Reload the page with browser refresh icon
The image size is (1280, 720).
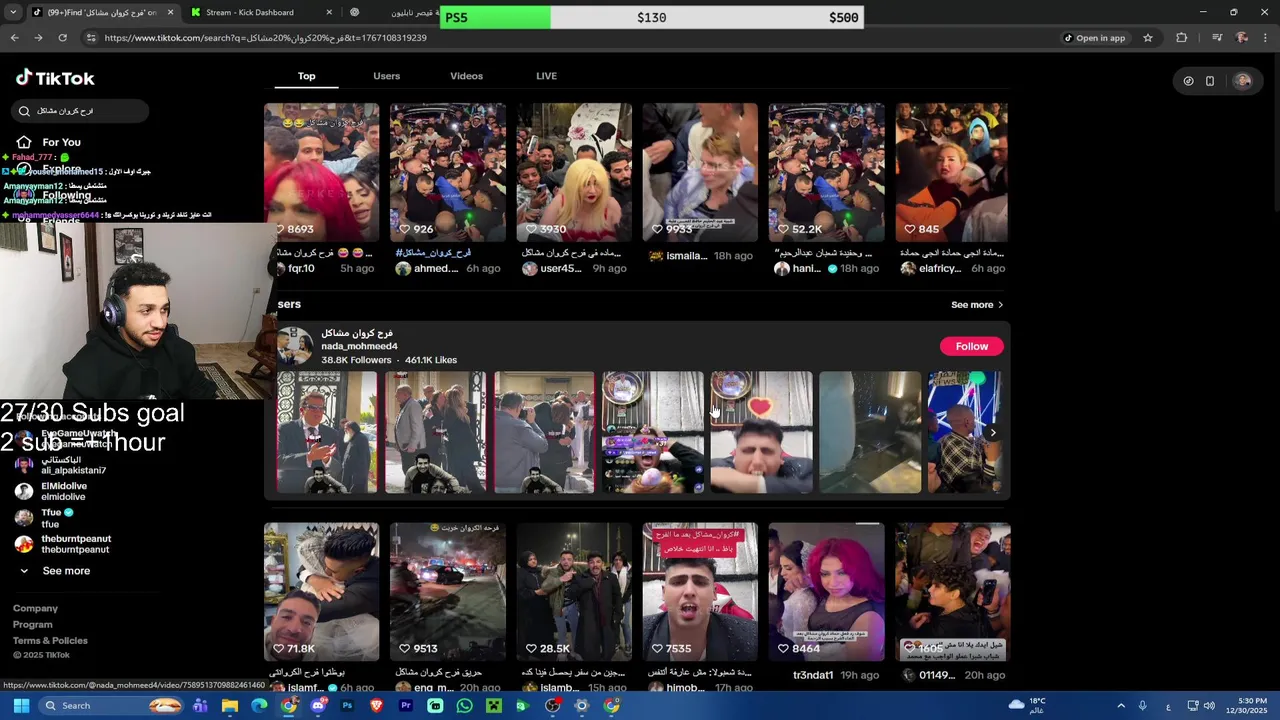click(62, 38)
